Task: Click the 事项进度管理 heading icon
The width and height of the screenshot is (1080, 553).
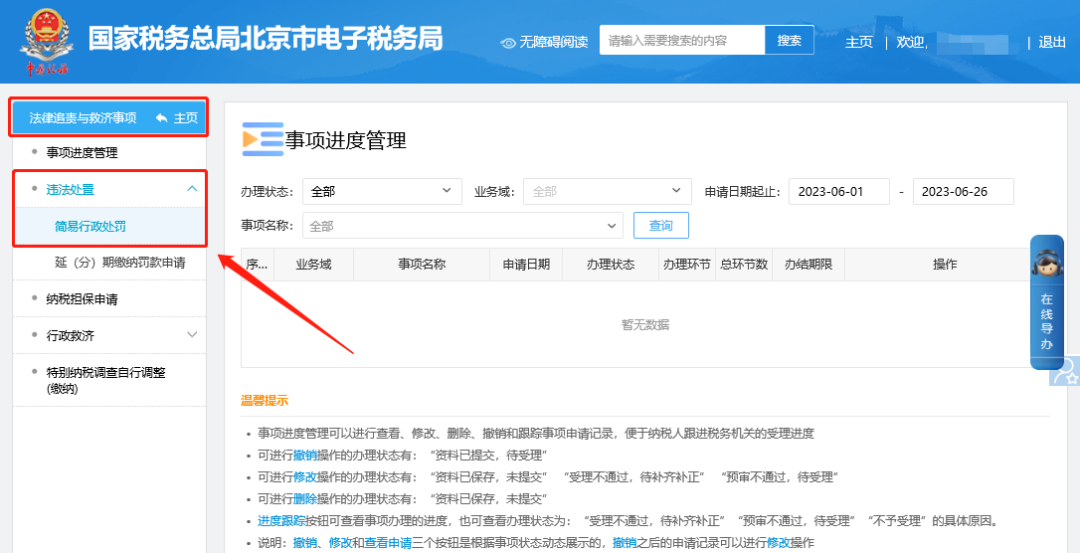Action: click(262, 139)
